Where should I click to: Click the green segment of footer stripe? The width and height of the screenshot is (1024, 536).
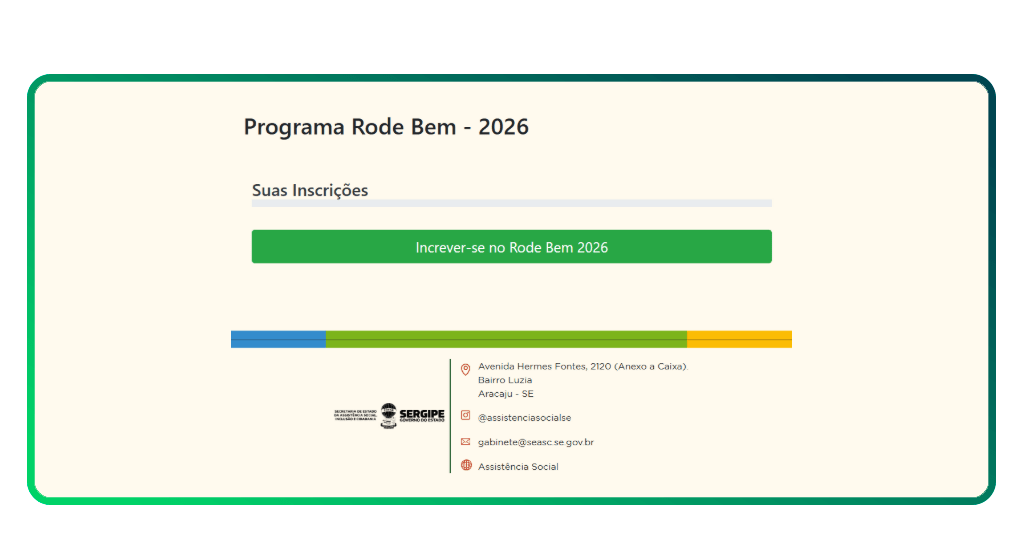pos(506,339)
